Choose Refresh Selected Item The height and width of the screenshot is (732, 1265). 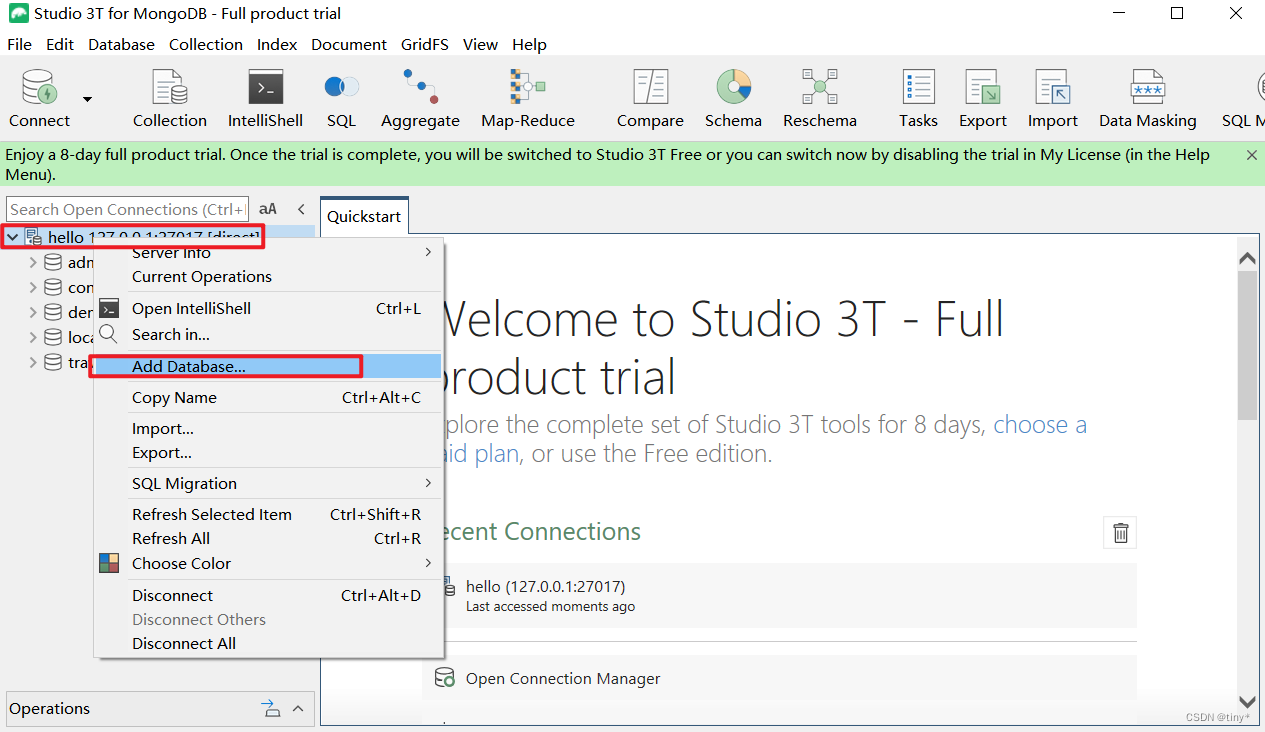[268, 515]
